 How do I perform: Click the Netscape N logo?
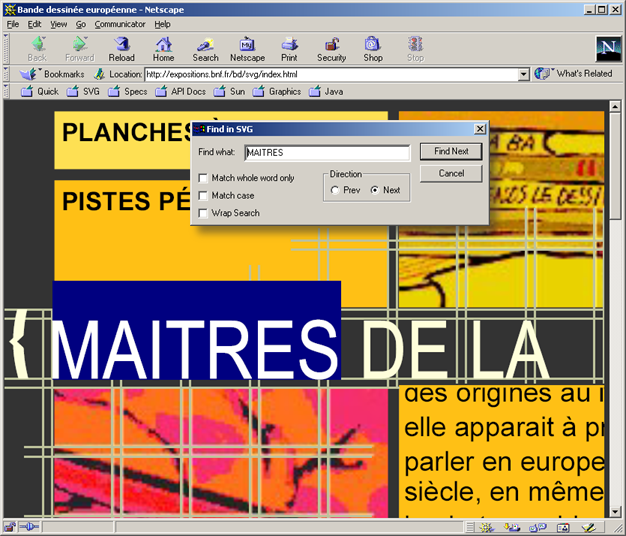607,49
